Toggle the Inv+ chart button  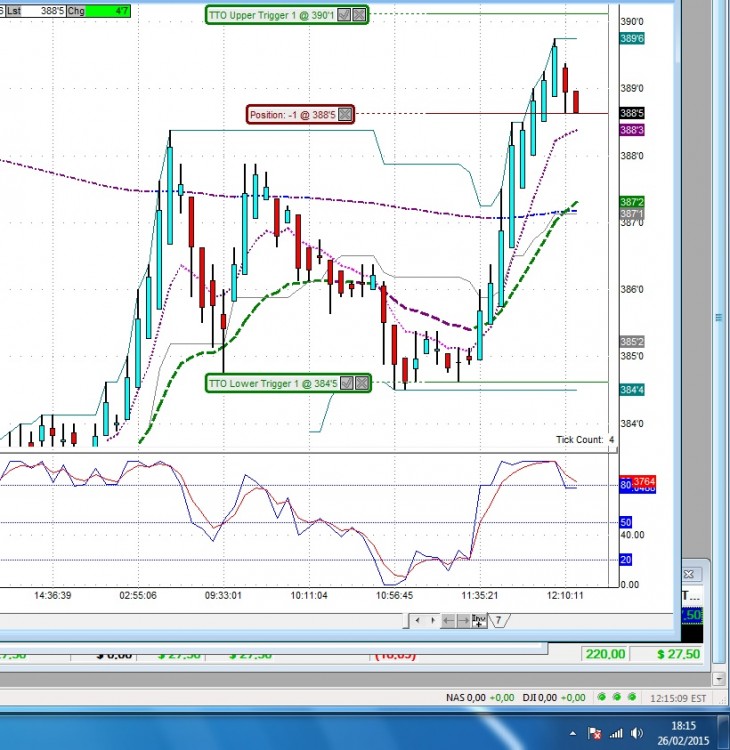click(x=479, y=621)
